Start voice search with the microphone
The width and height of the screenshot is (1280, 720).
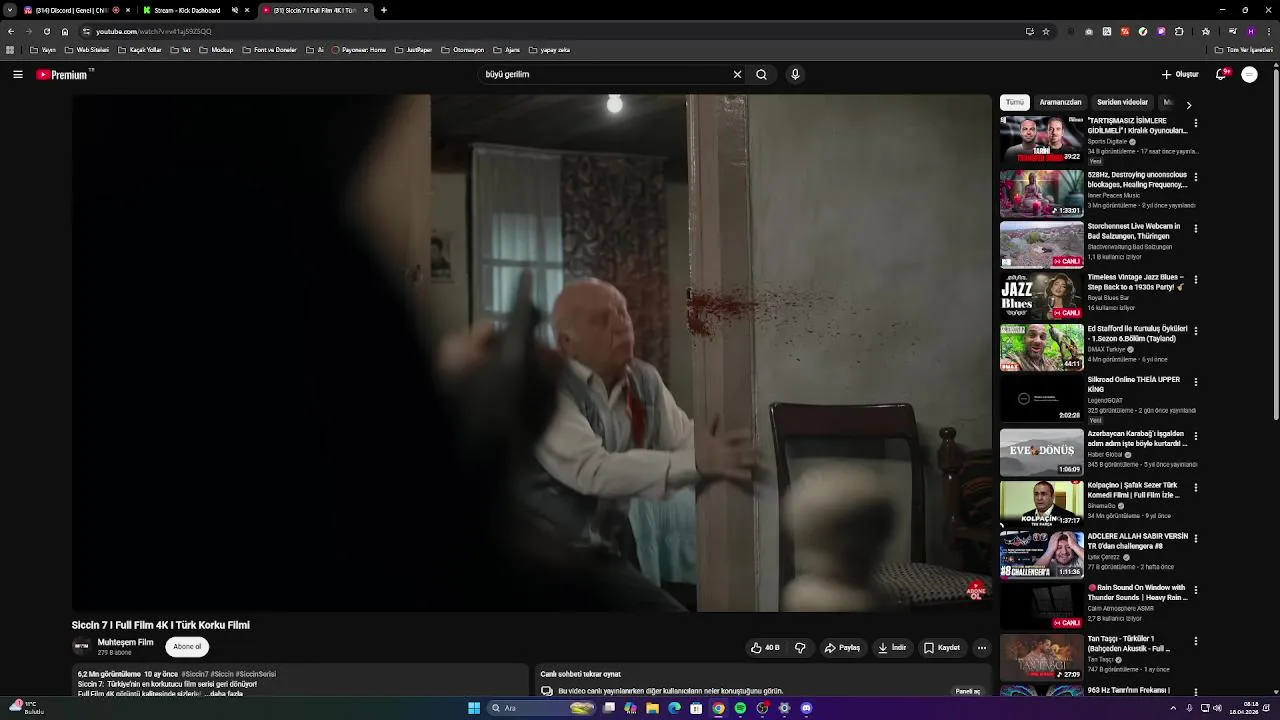[x=795, y=75]
